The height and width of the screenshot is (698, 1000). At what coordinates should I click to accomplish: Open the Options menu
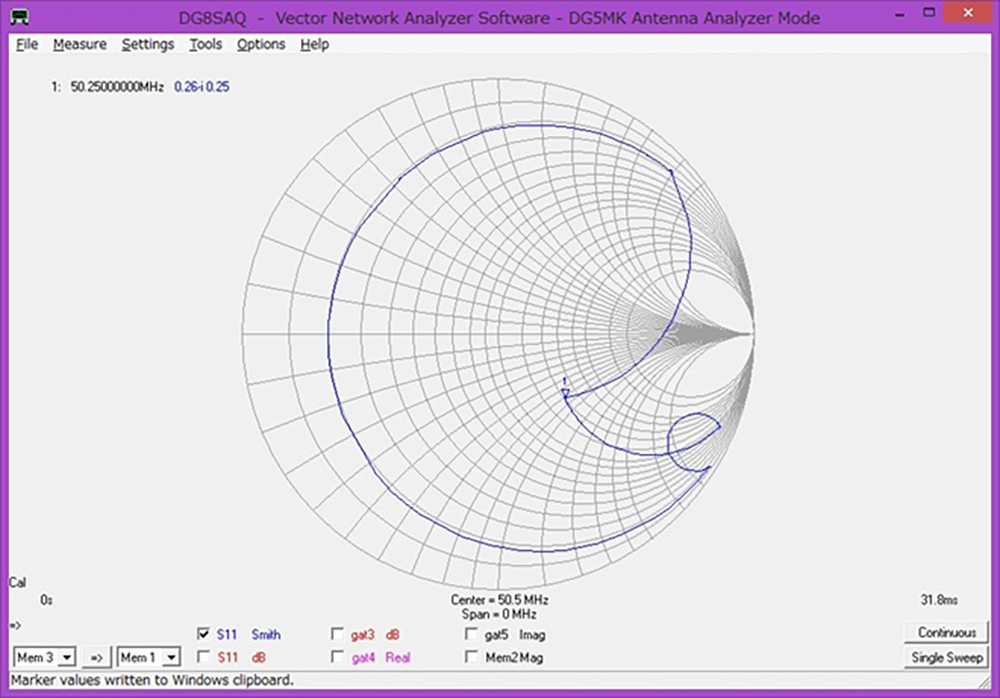(x=261, y=45)
